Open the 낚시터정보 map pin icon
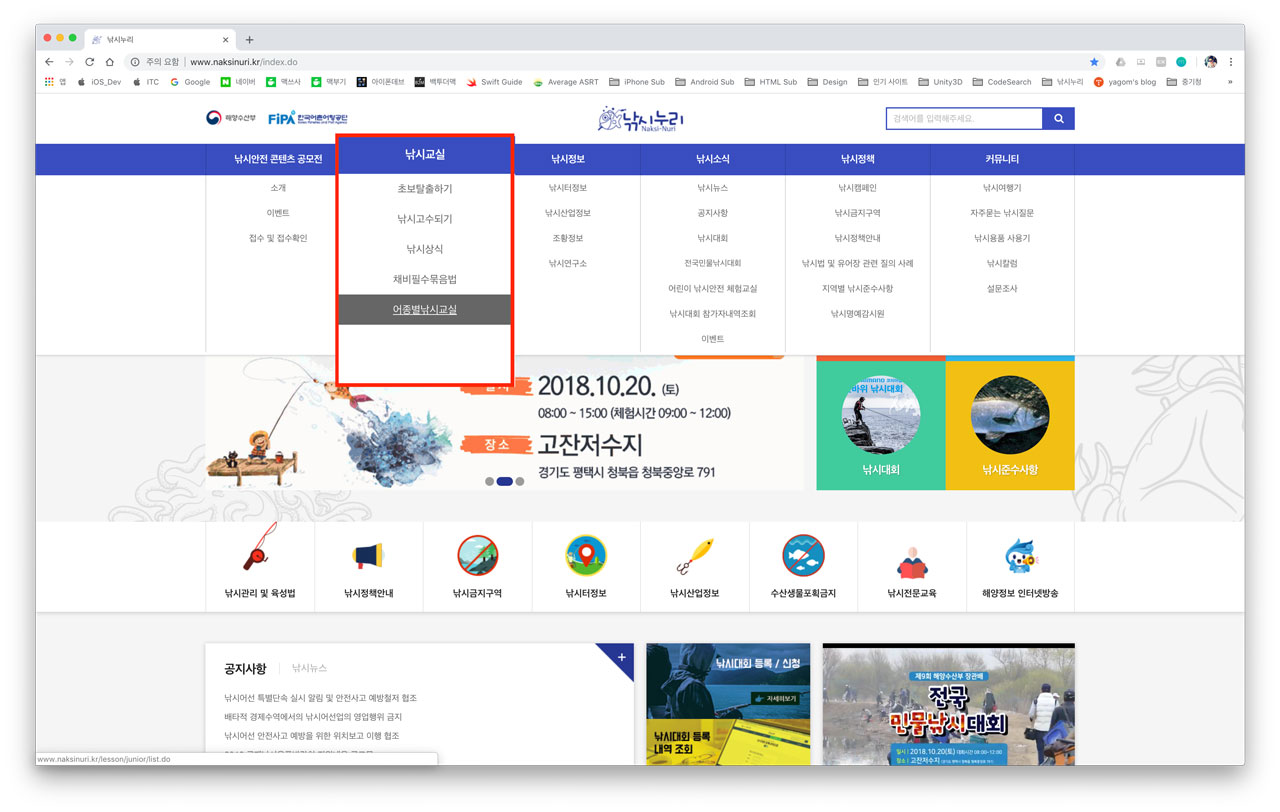This screenshot has width=1280, height=812. pos(586,555)
